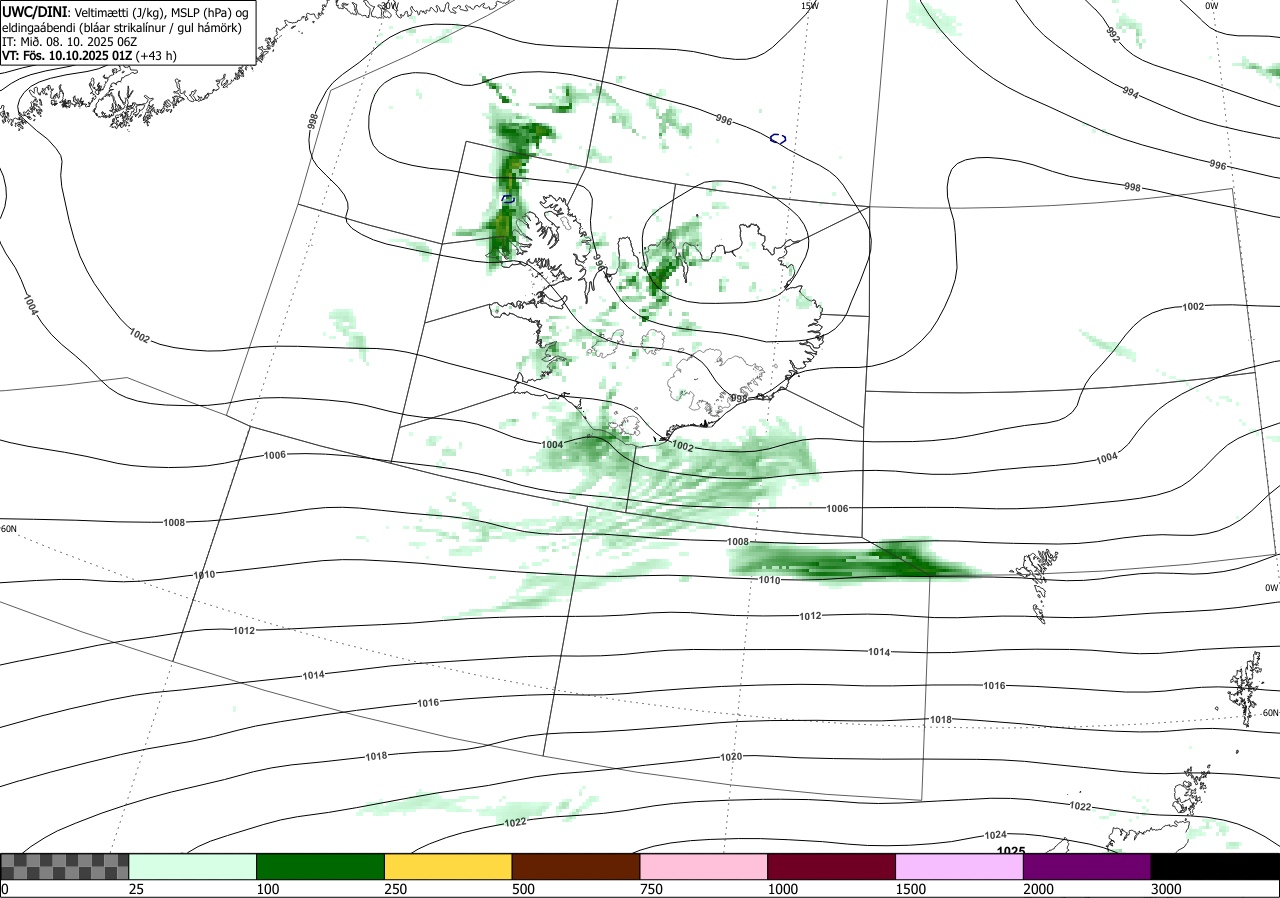Screen dimensions: 1280x898
Task: Click the legend tick label '100'
Action: [268, 889]
